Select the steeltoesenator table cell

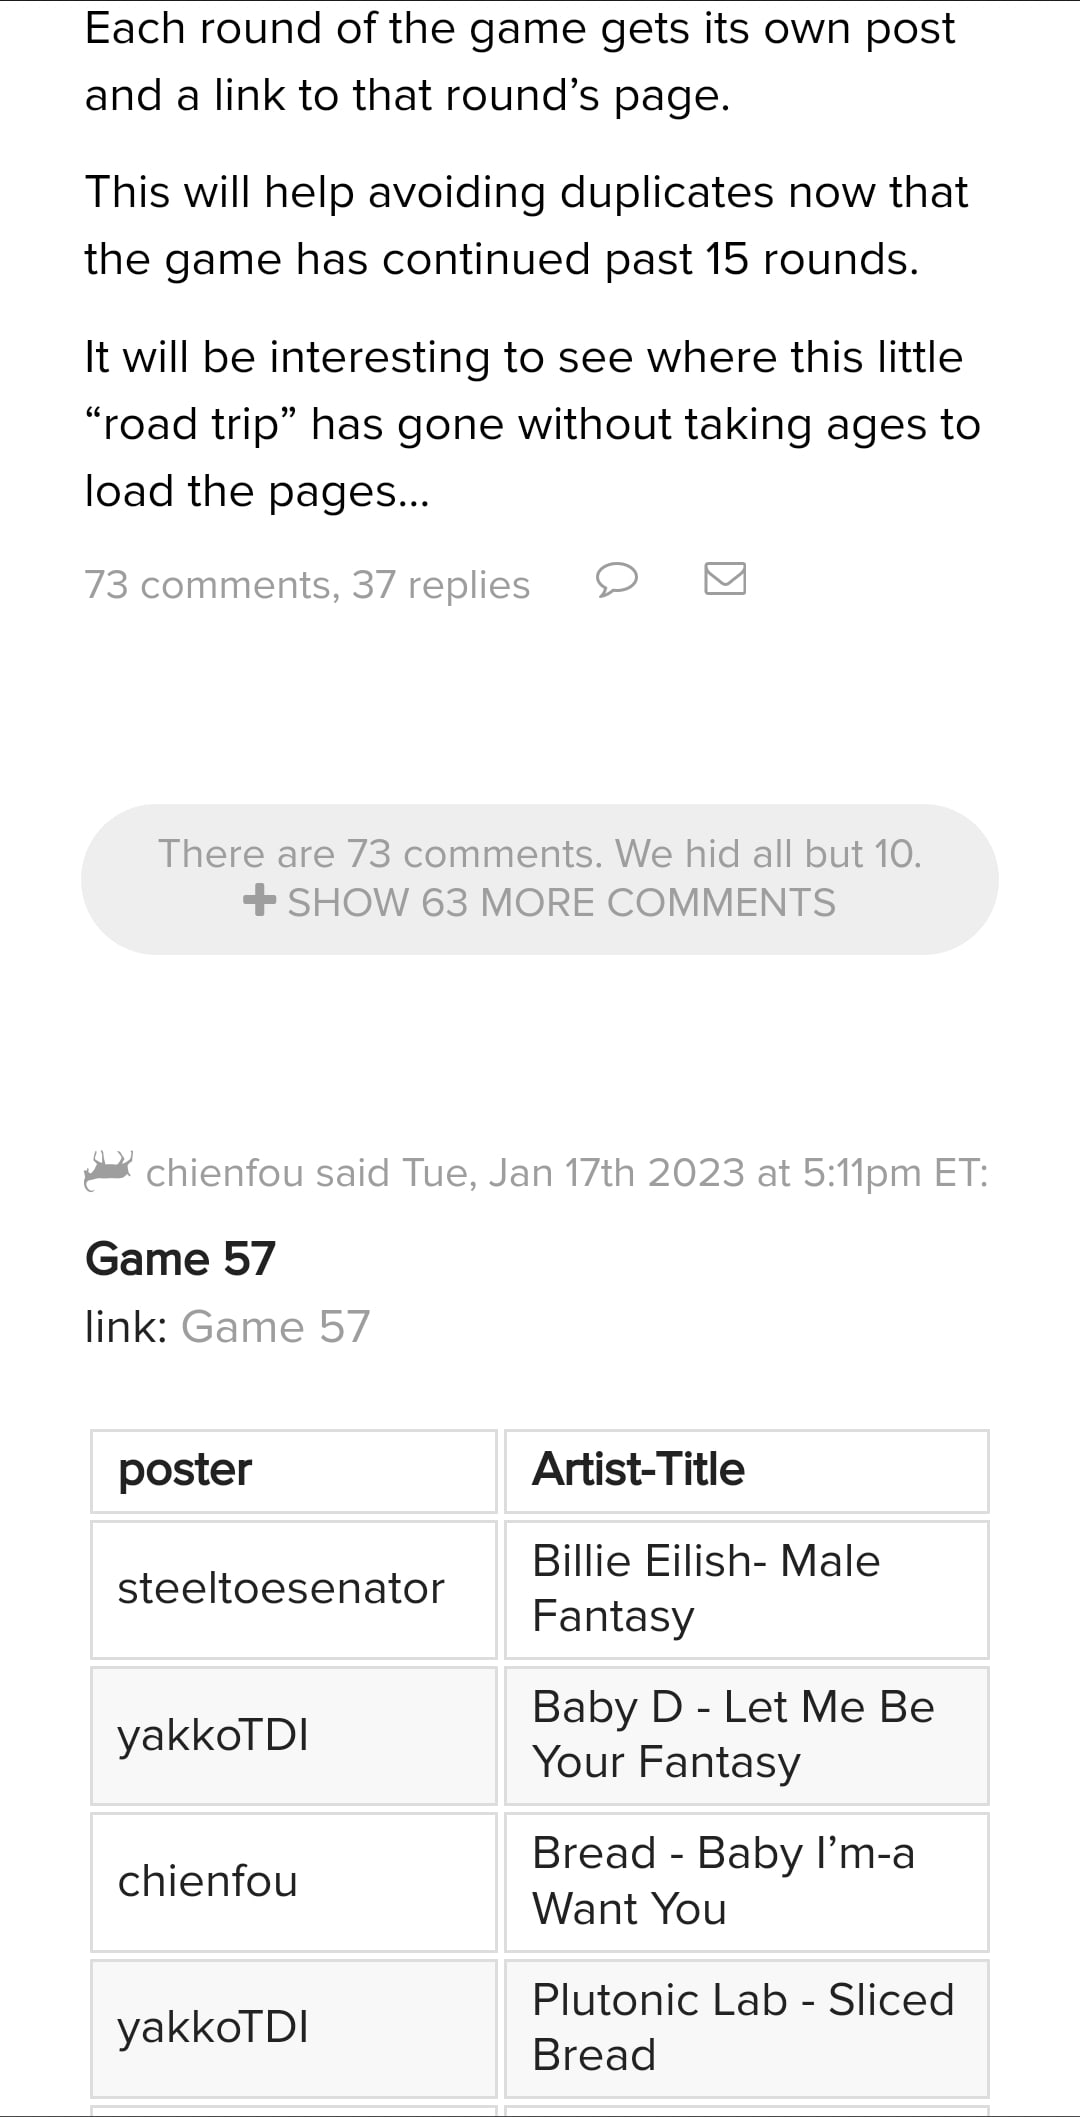coord(293,1589)
